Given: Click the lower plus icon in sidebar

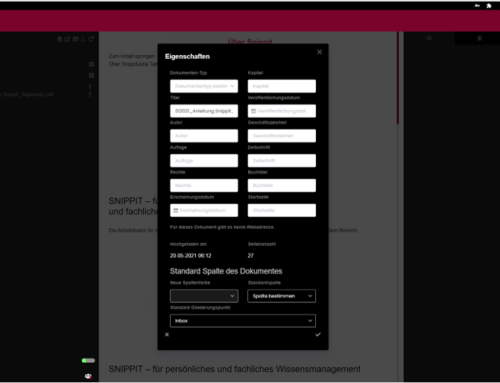Looking at the screenshot, I should pos(91,75).
